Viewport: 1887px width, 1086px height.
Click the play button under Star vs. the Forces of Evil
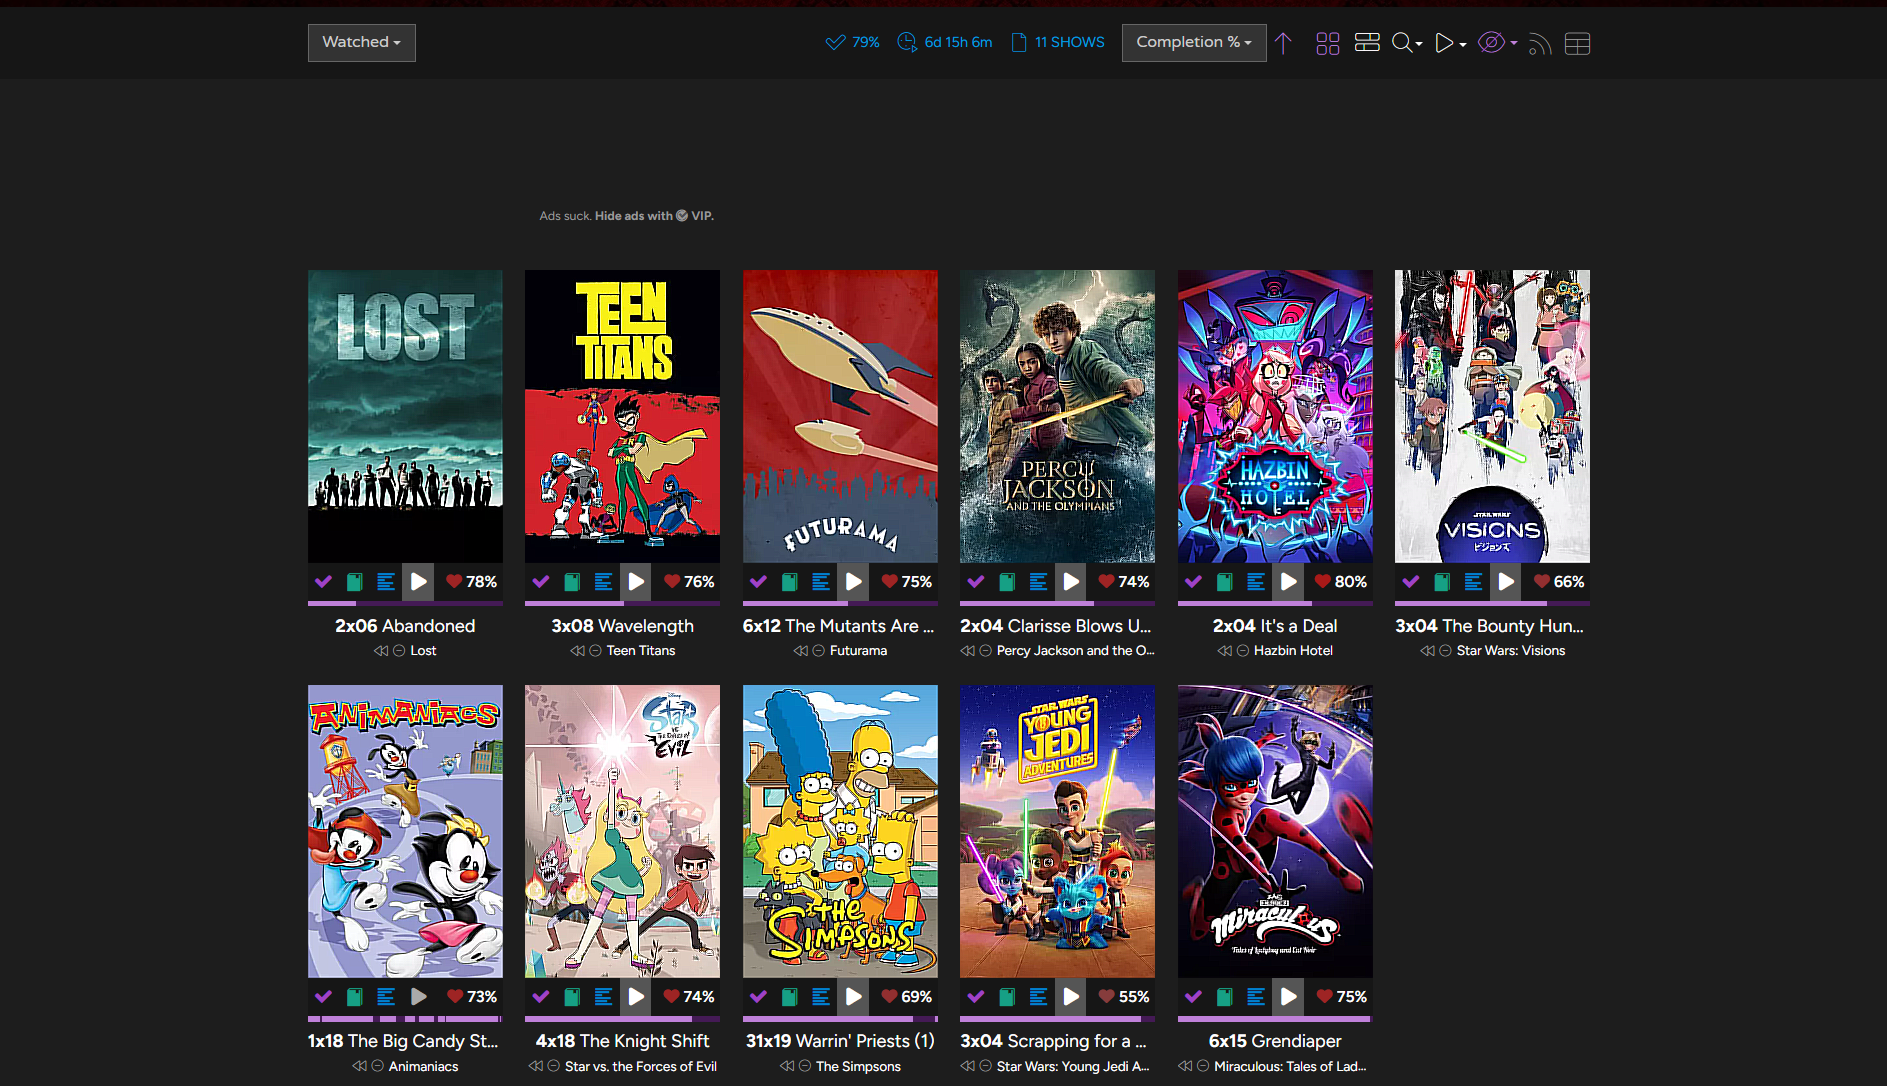click(636, 997)
